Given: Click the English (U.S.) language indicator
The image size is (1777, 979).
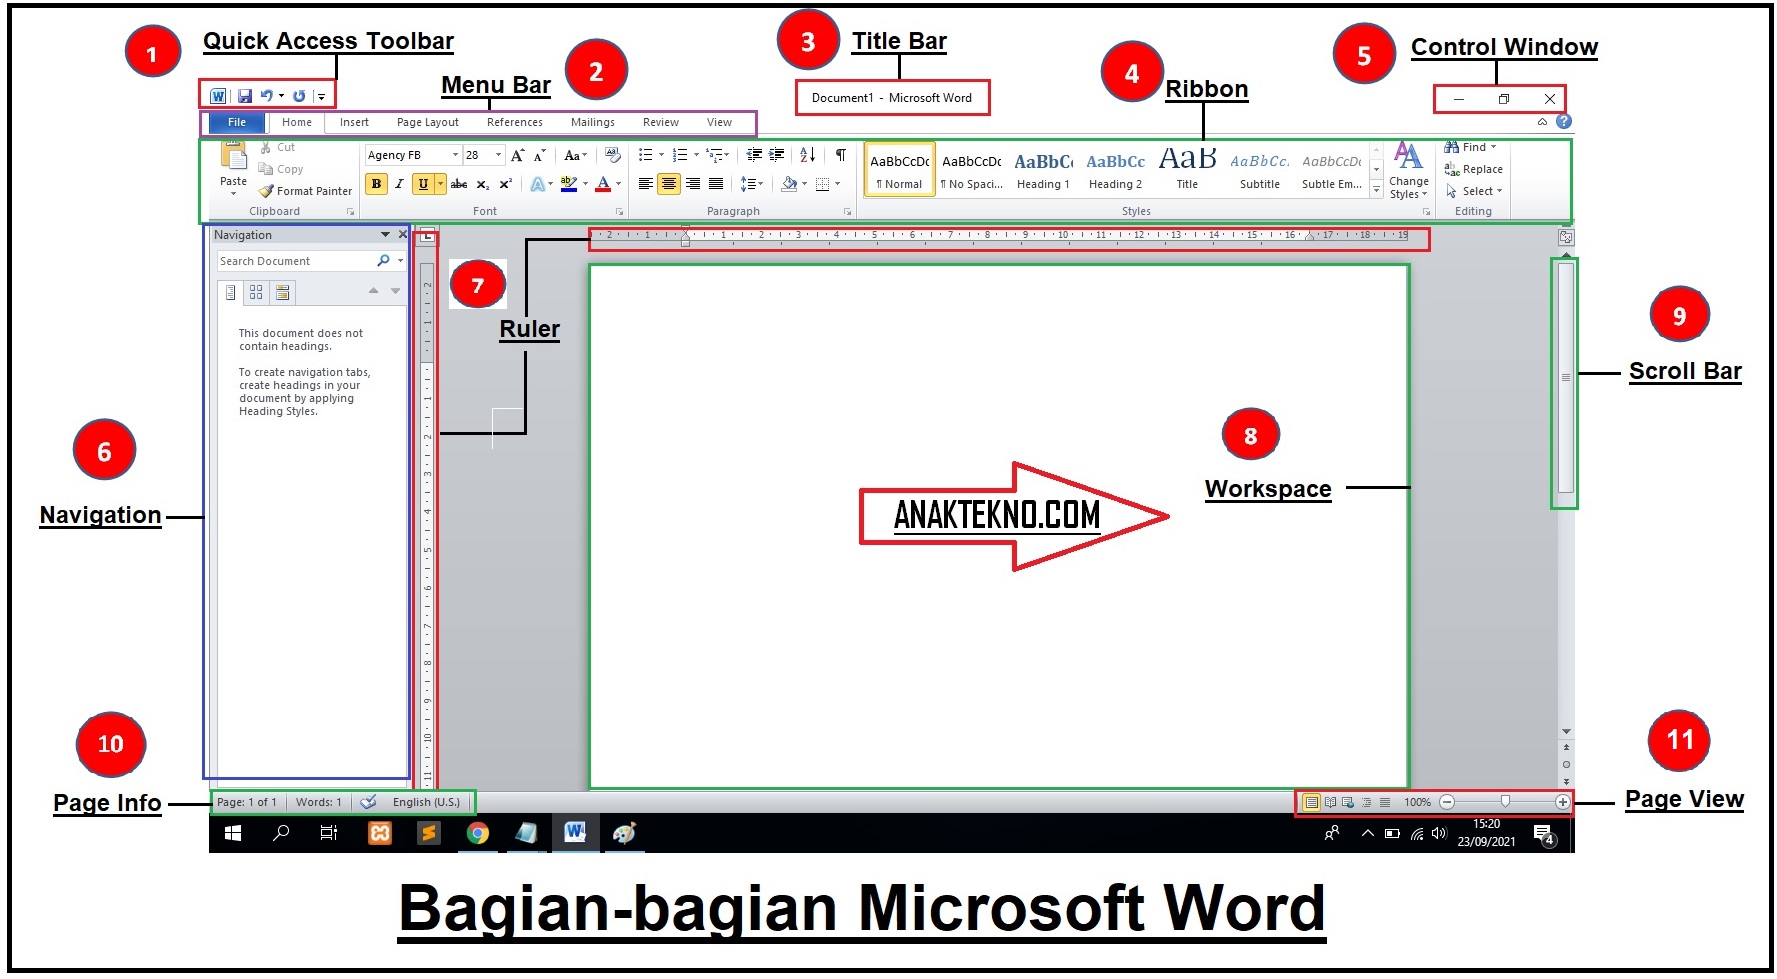Looking at the screenshot, I should [x=426, y=802].
